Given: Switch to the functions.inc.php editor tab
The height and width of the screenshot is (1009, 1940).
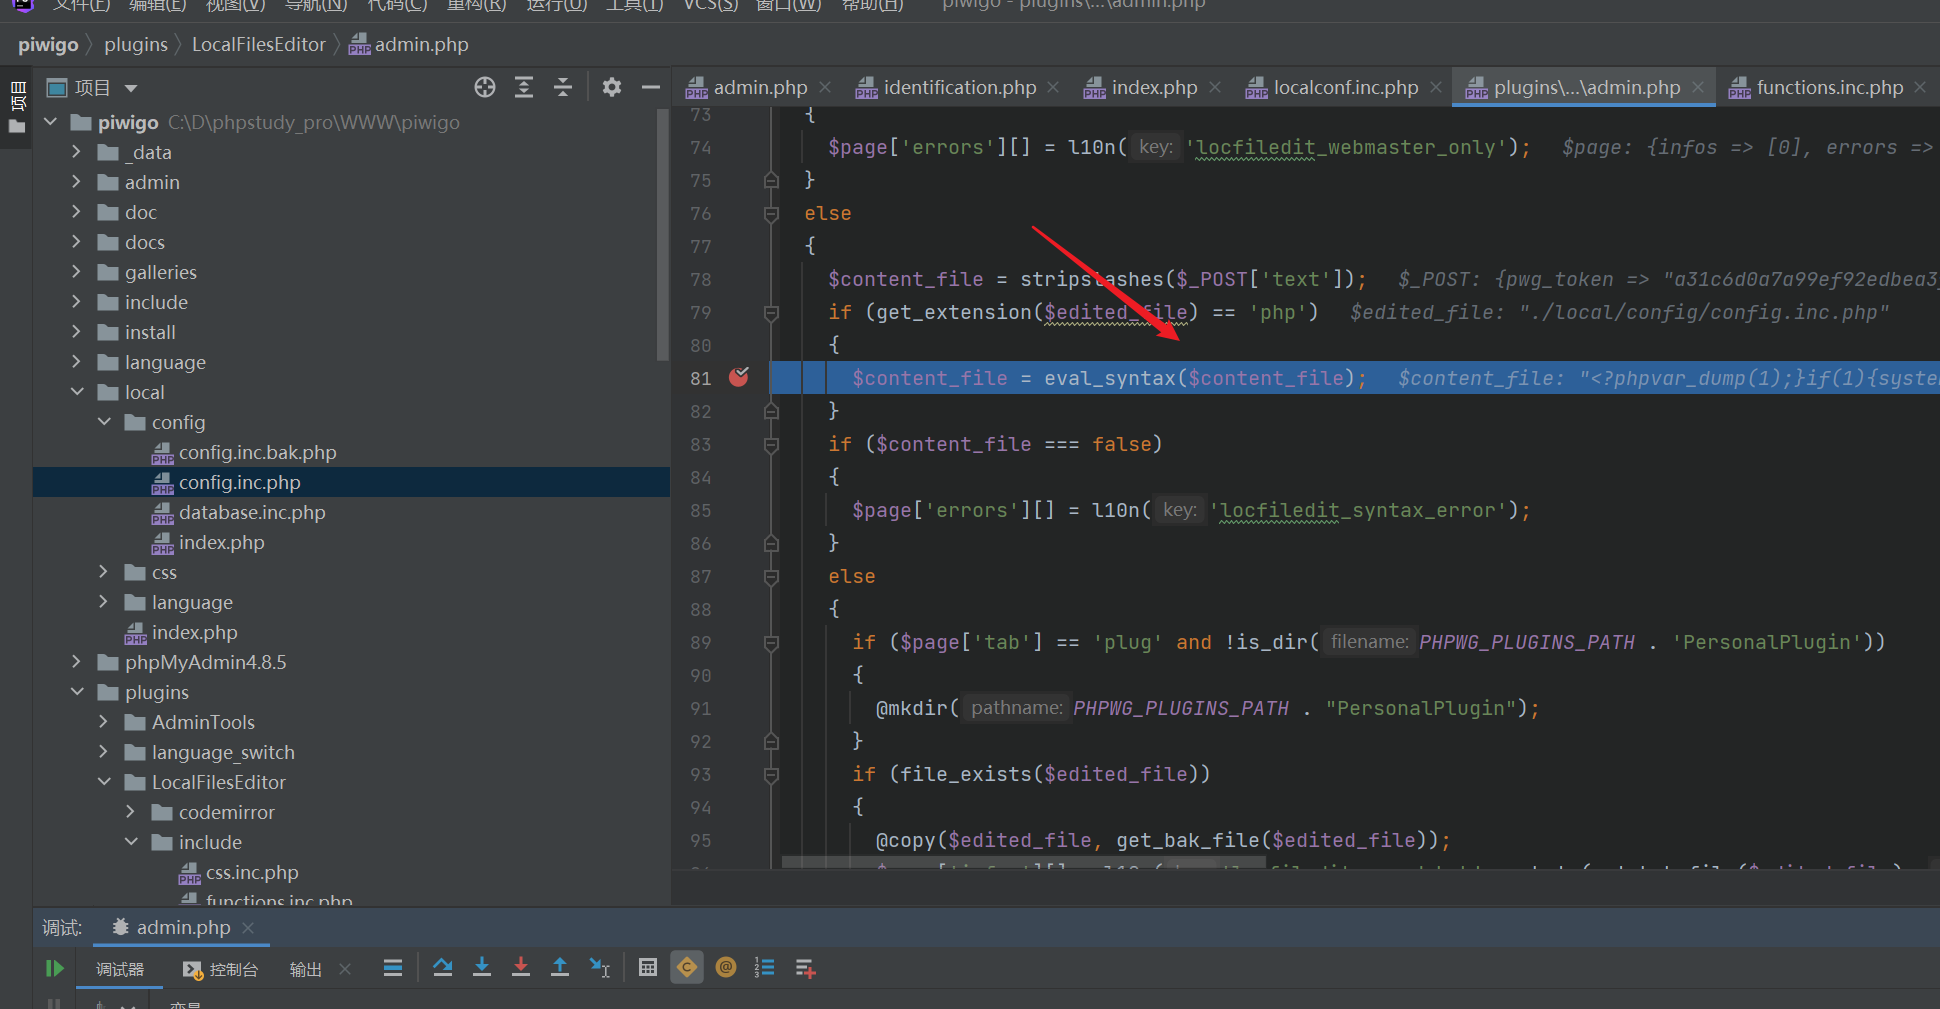Looking at the screenshot, I should 1829,88.
